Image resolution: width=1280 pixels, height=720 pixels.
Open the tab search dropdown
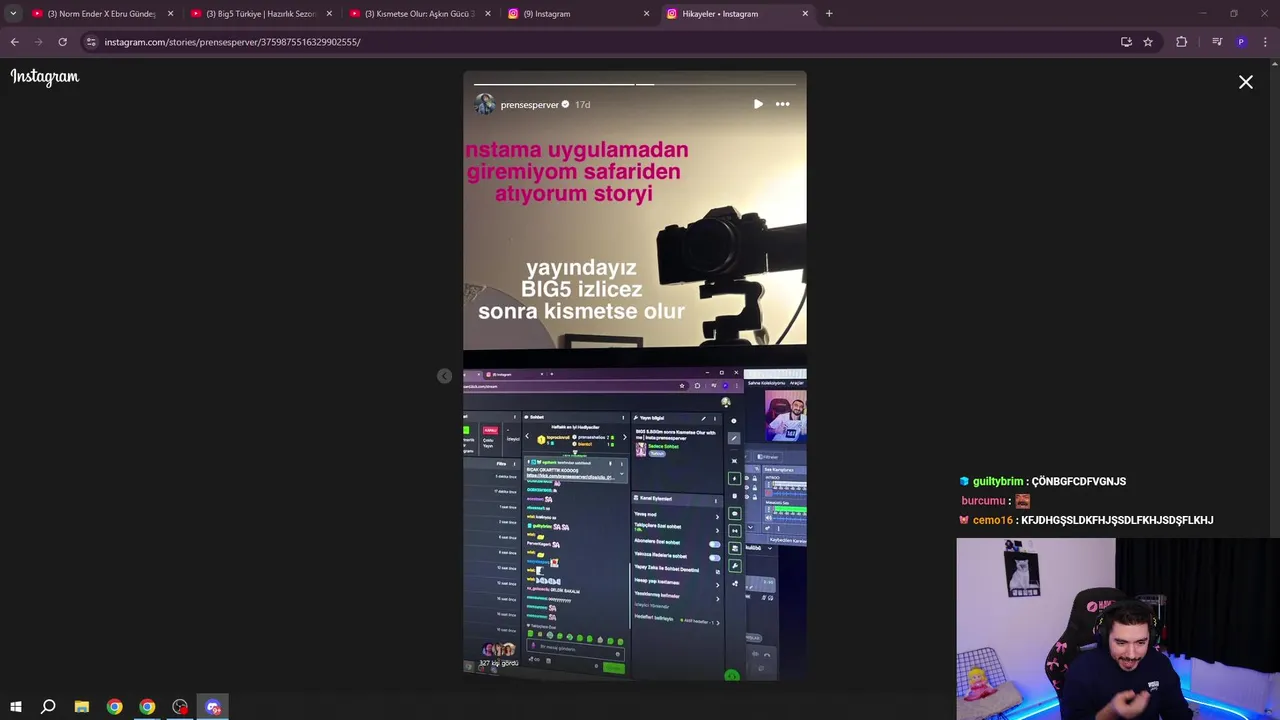coord(13,14)
